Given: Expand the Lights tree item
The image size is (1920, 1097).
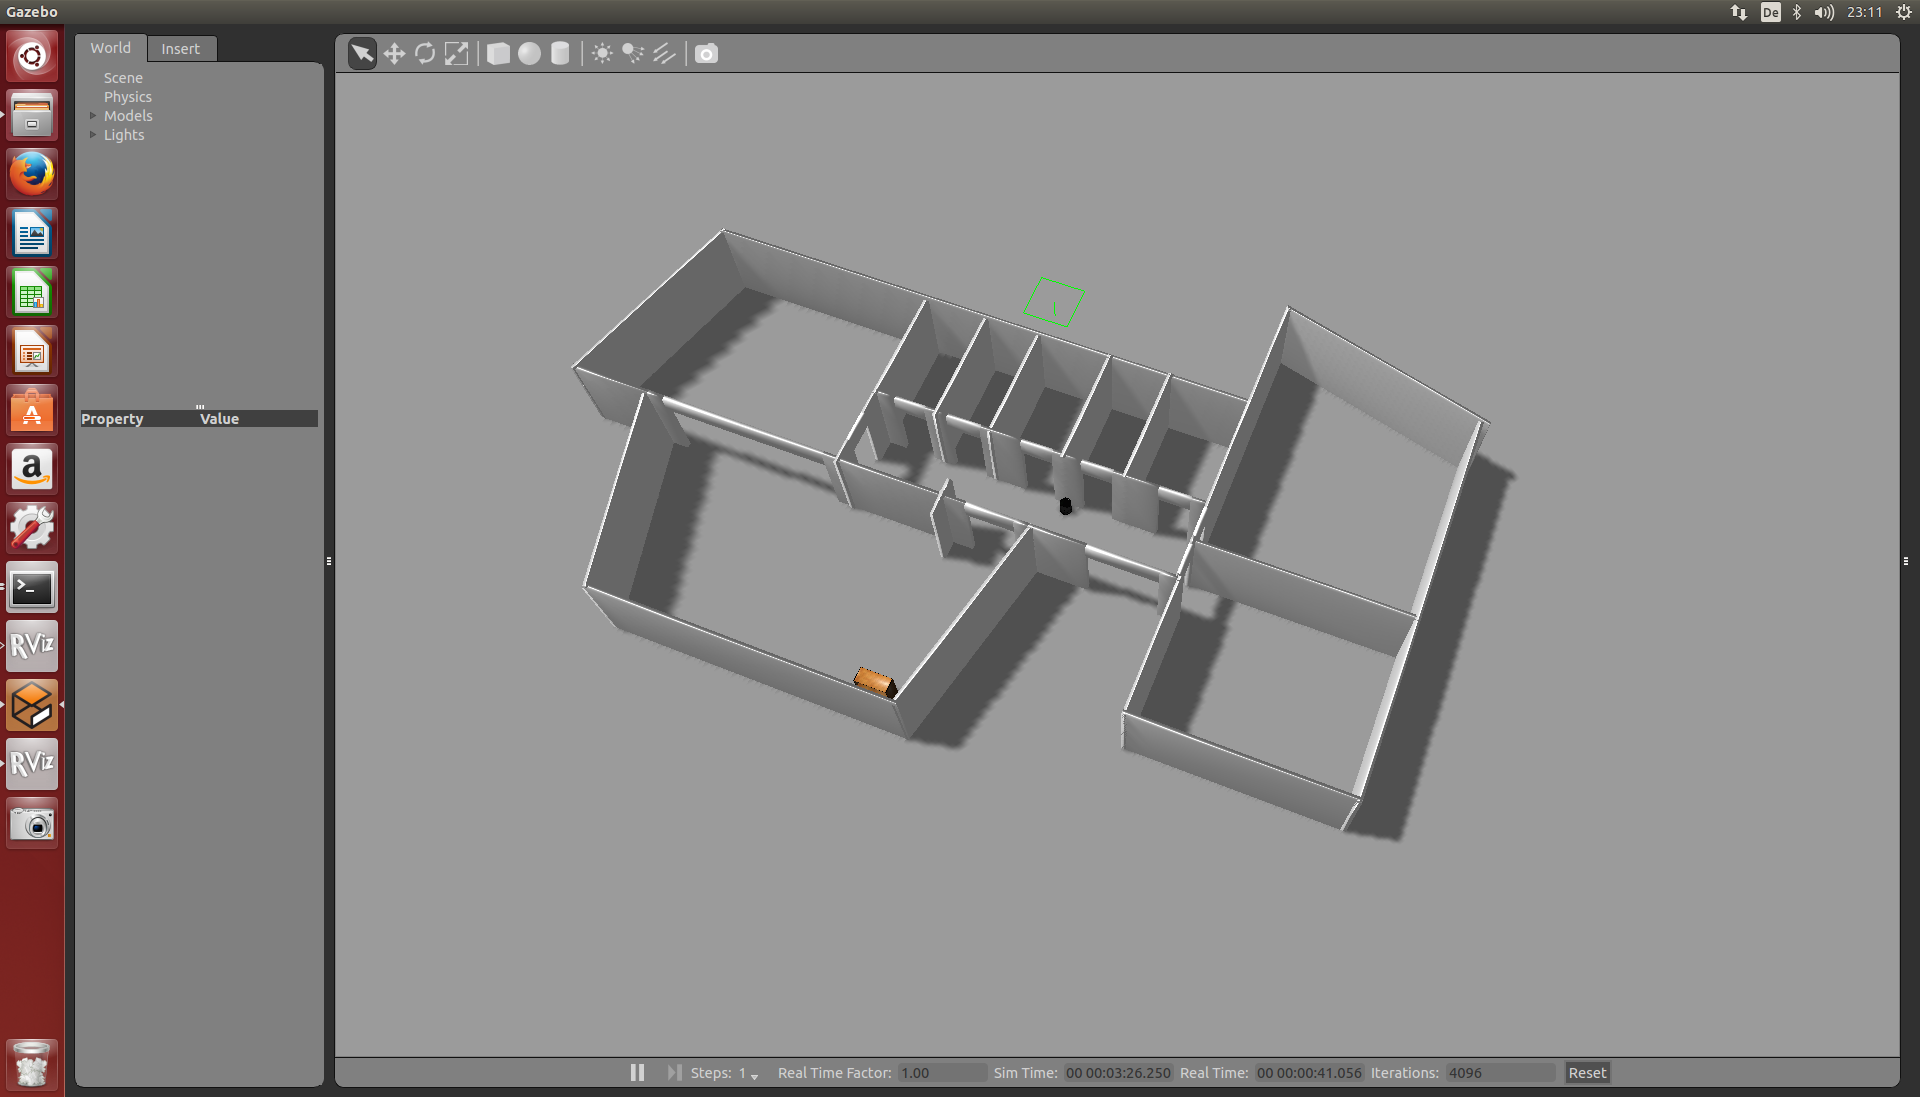Looking at the screenshot, I should click(93, 135).
